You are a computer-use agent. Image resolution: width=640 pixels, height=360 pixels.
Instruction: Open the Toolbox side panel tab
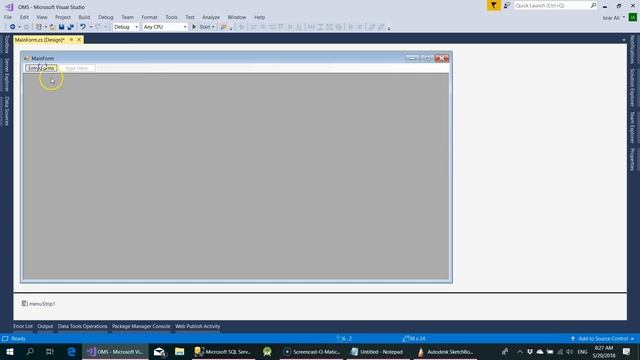(7, 44)
